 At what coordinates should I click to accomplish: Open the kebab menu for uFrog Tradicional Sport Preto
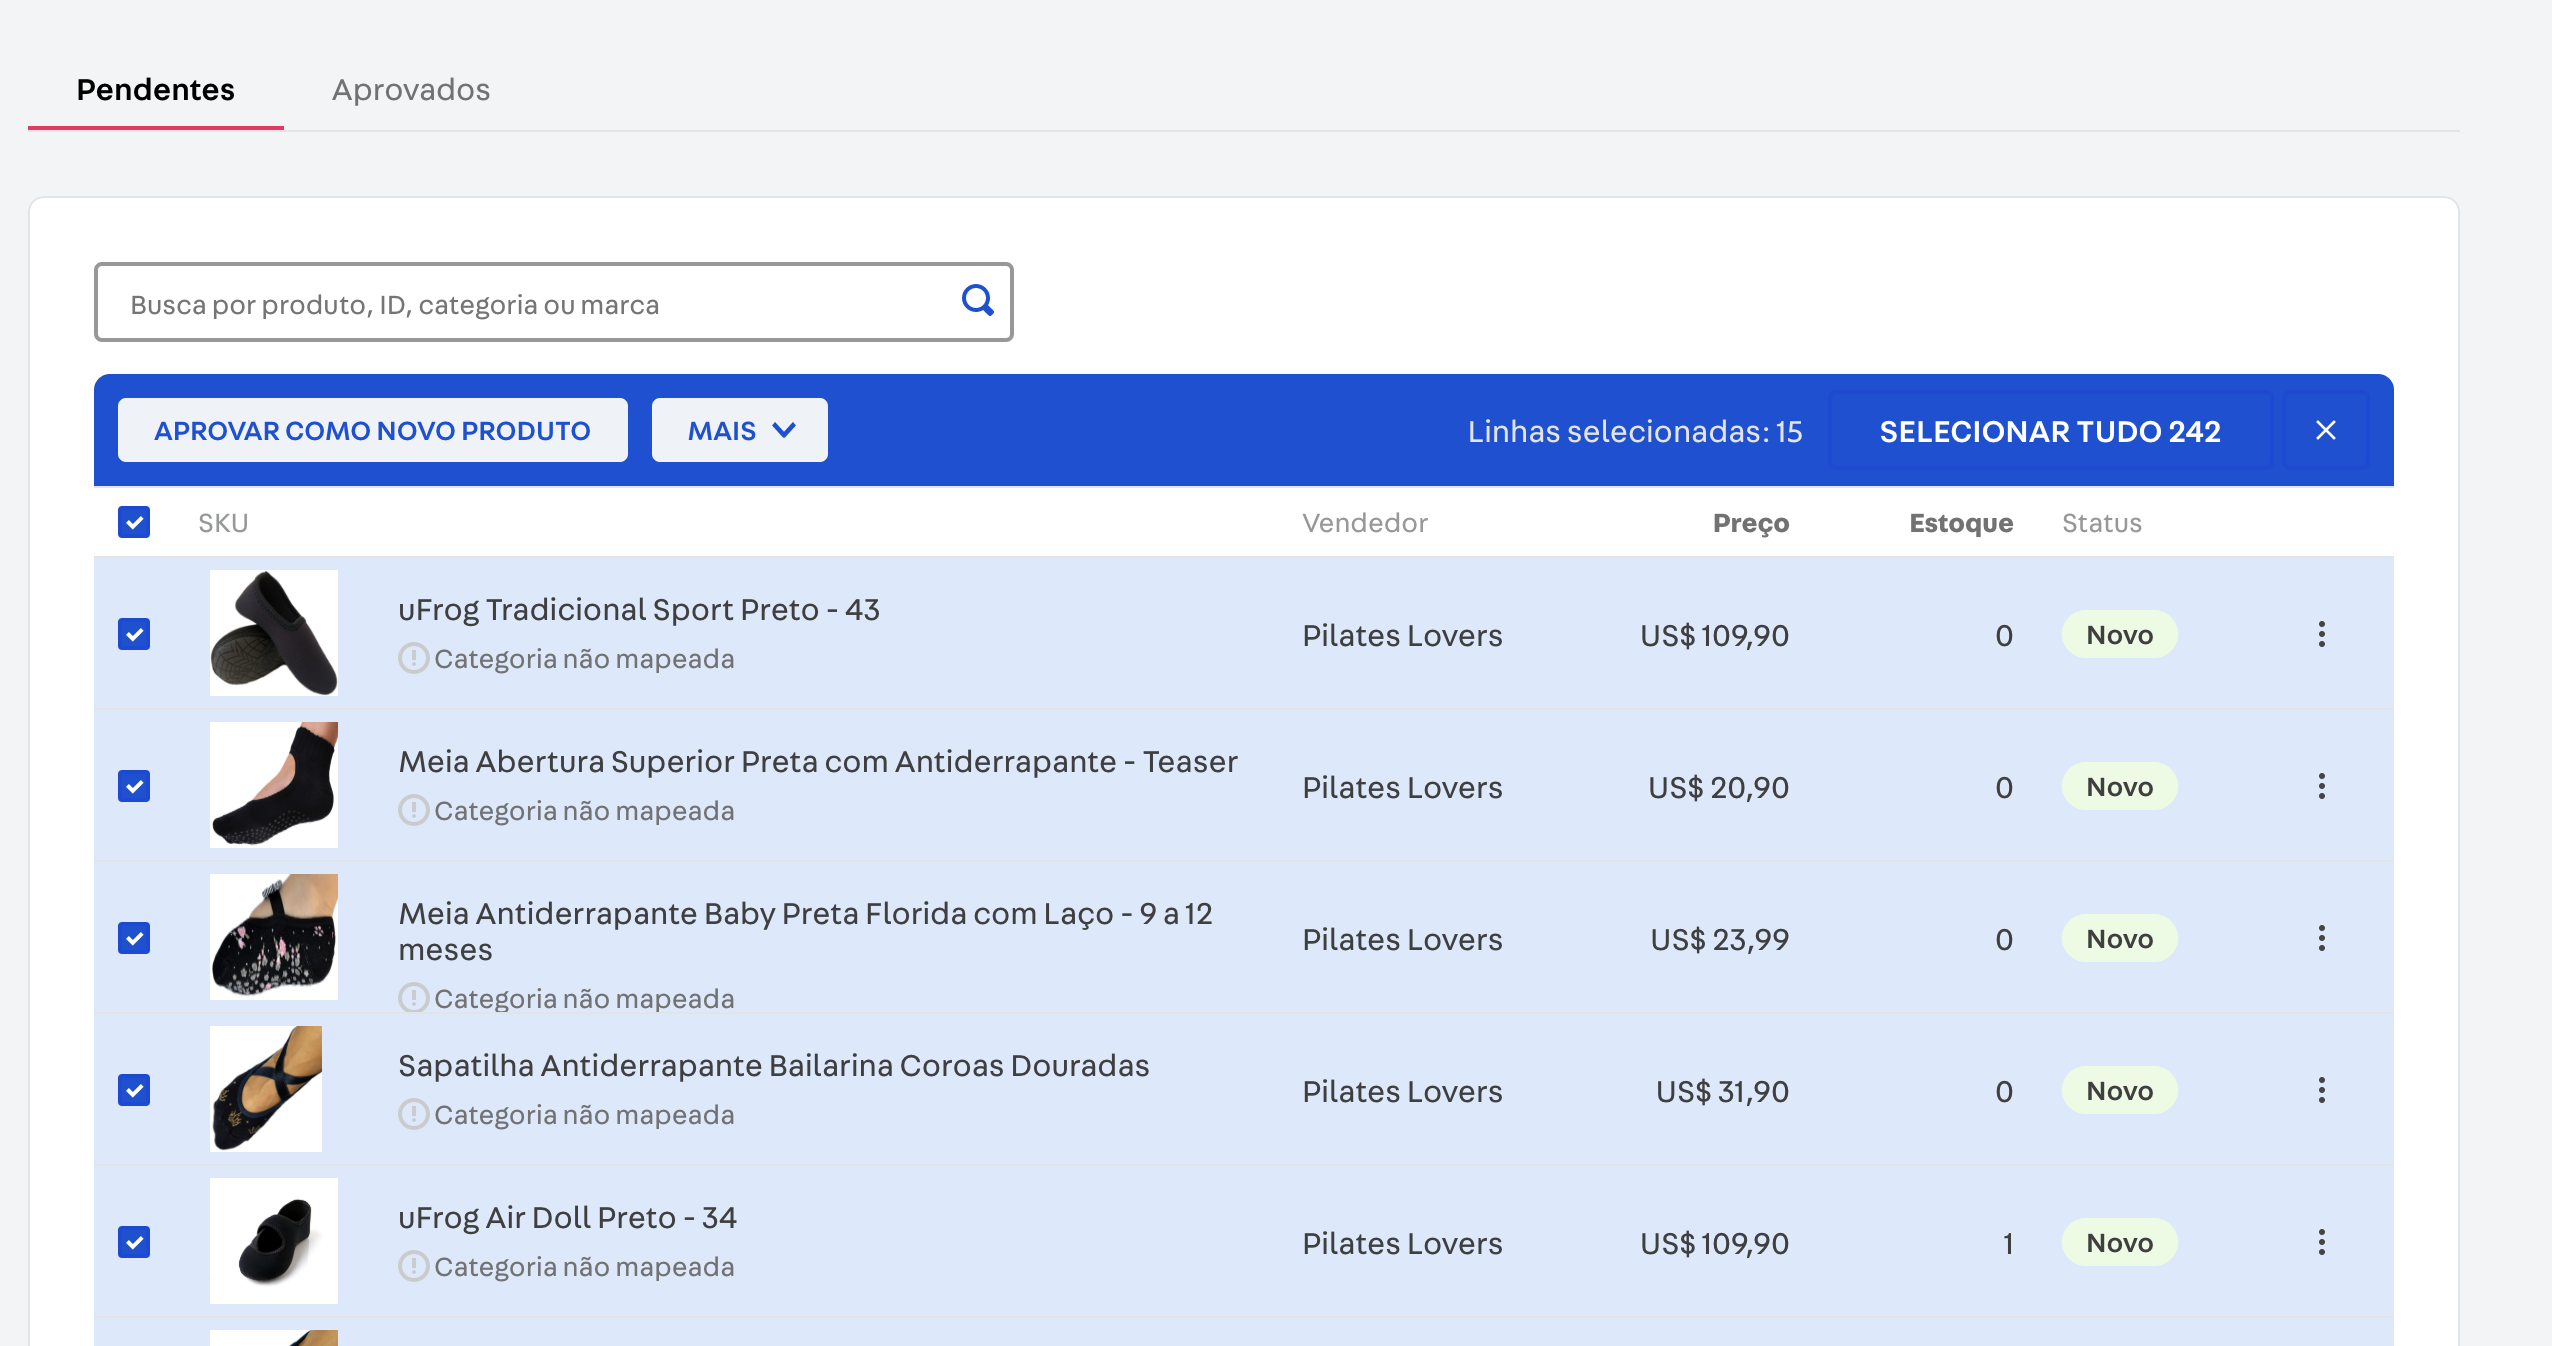pyautogui.click(x=2322, y=634)
